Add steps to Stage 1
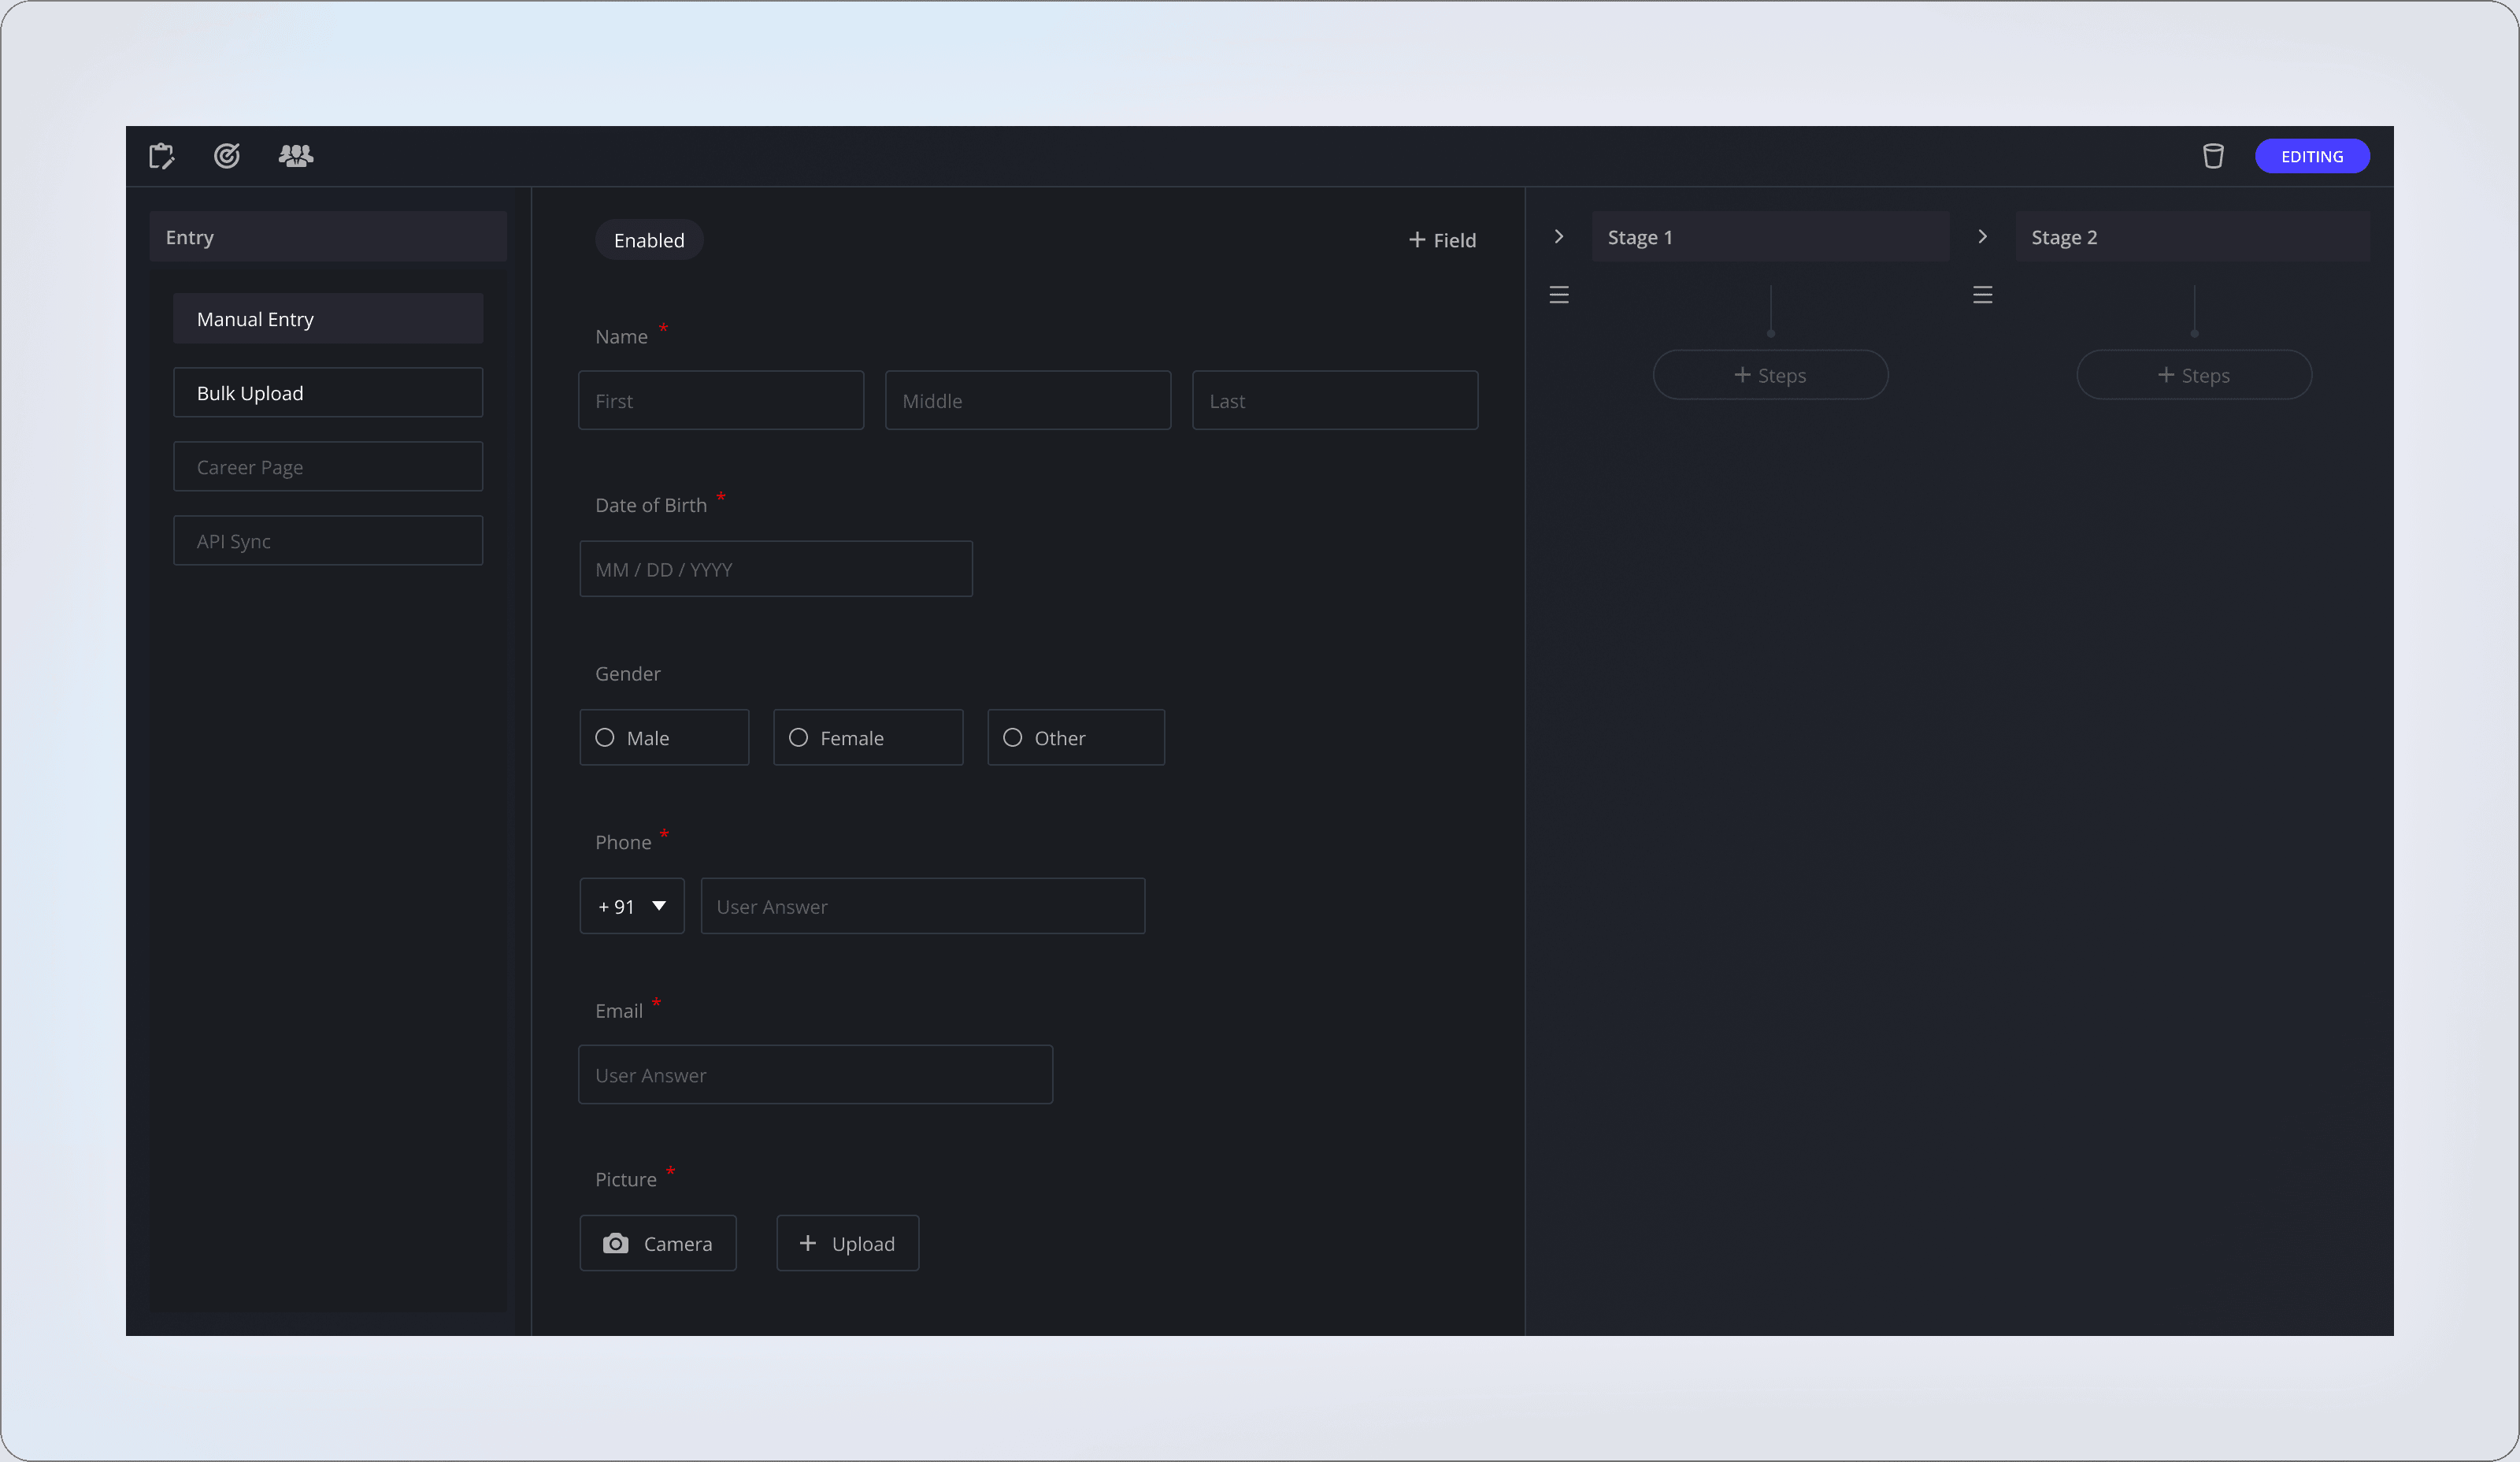Screen dimensions: 2520x1462 [1770, 375]
